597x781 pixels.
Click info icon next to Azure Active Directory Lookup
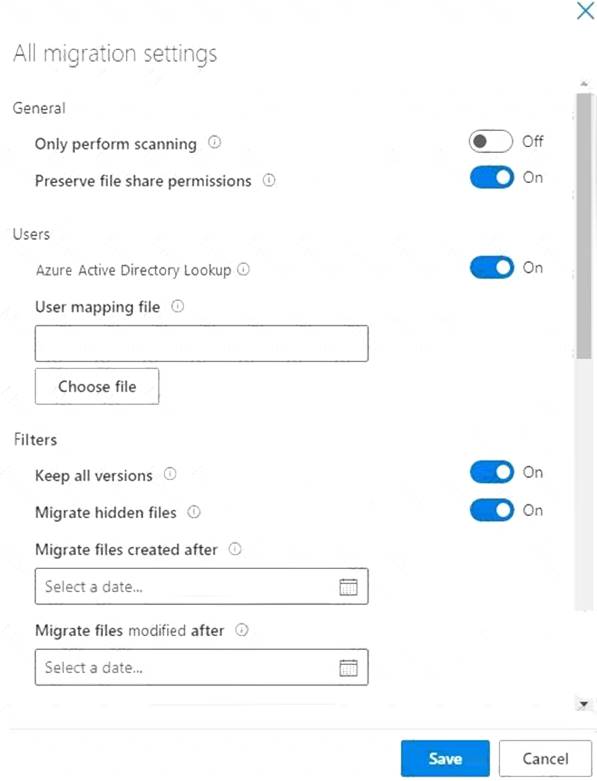[x=243, y=269]
